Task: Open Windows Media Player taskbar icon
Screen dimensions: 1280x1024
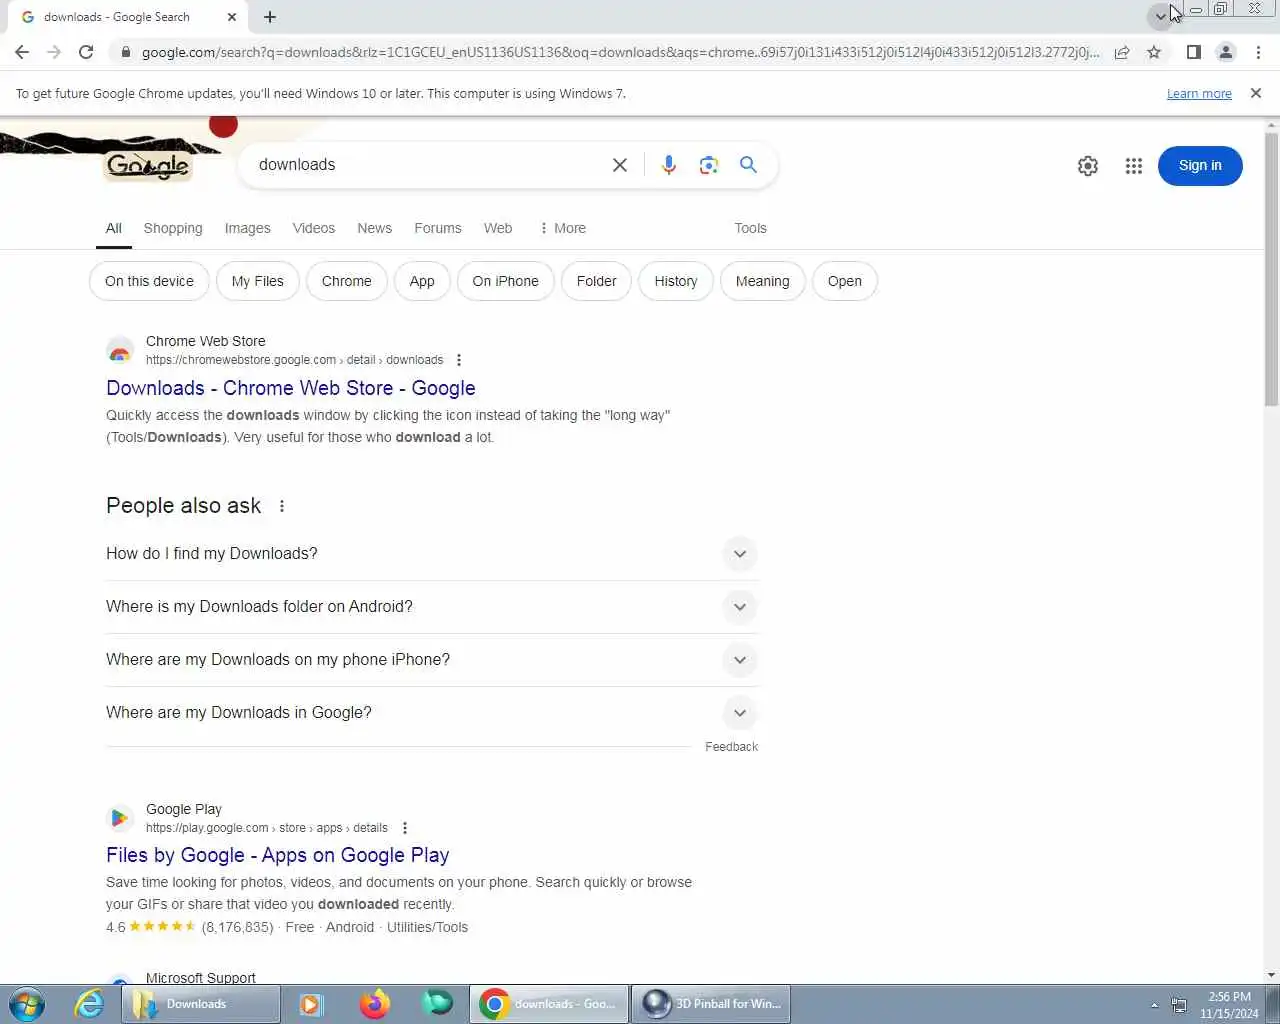Action: point(312,1003)
